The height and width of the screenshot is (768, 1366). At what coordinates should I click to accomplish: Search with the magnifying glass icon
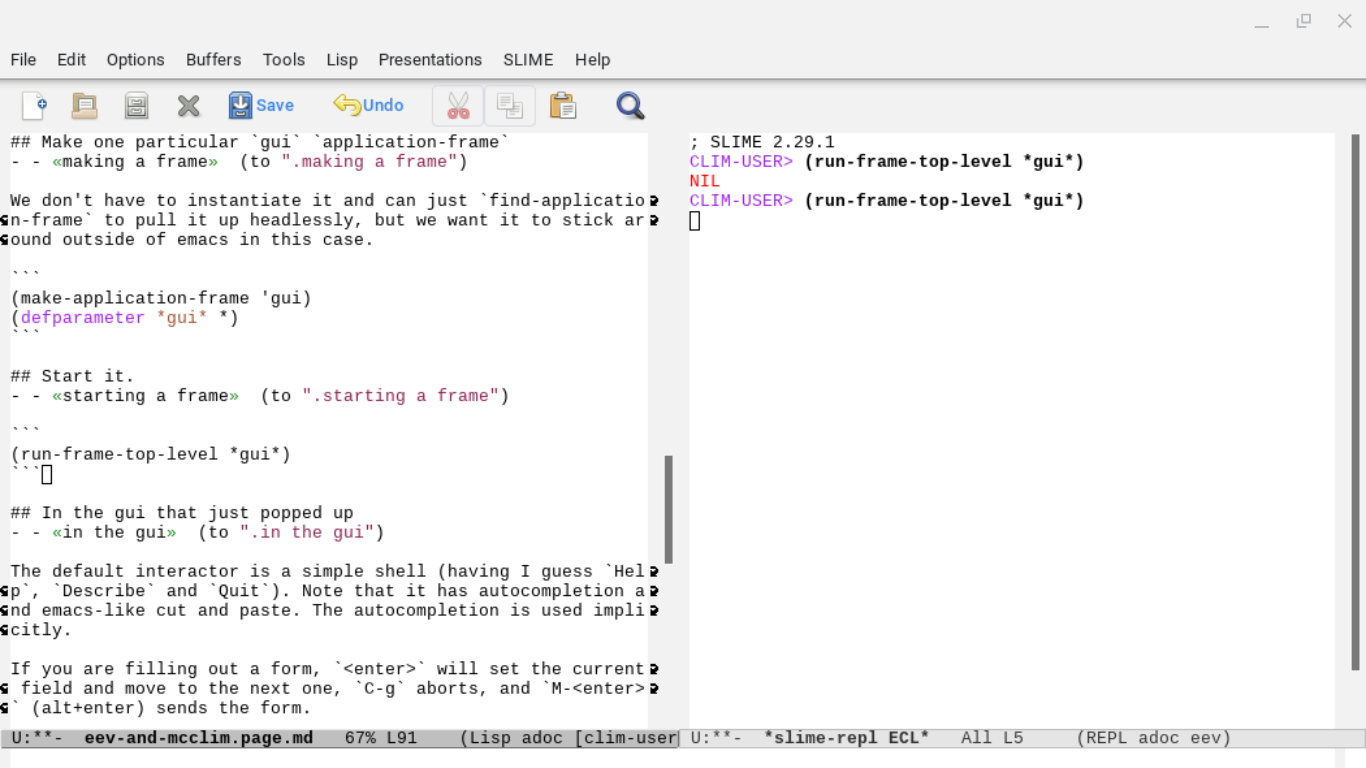[630, 105]
